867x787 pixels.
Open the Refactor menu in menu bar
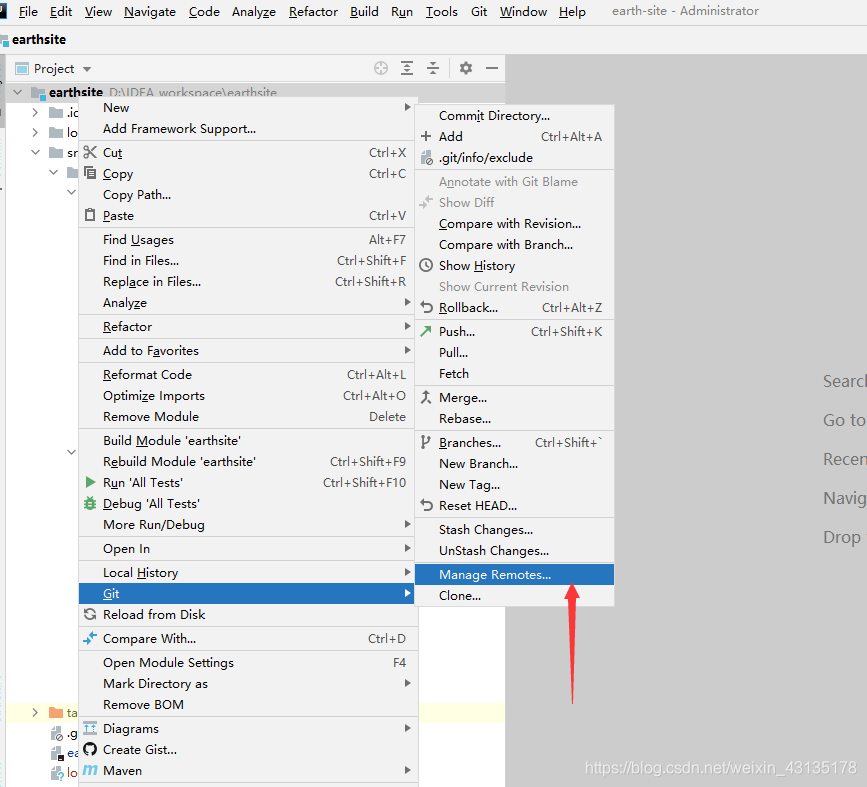point(313,12)
